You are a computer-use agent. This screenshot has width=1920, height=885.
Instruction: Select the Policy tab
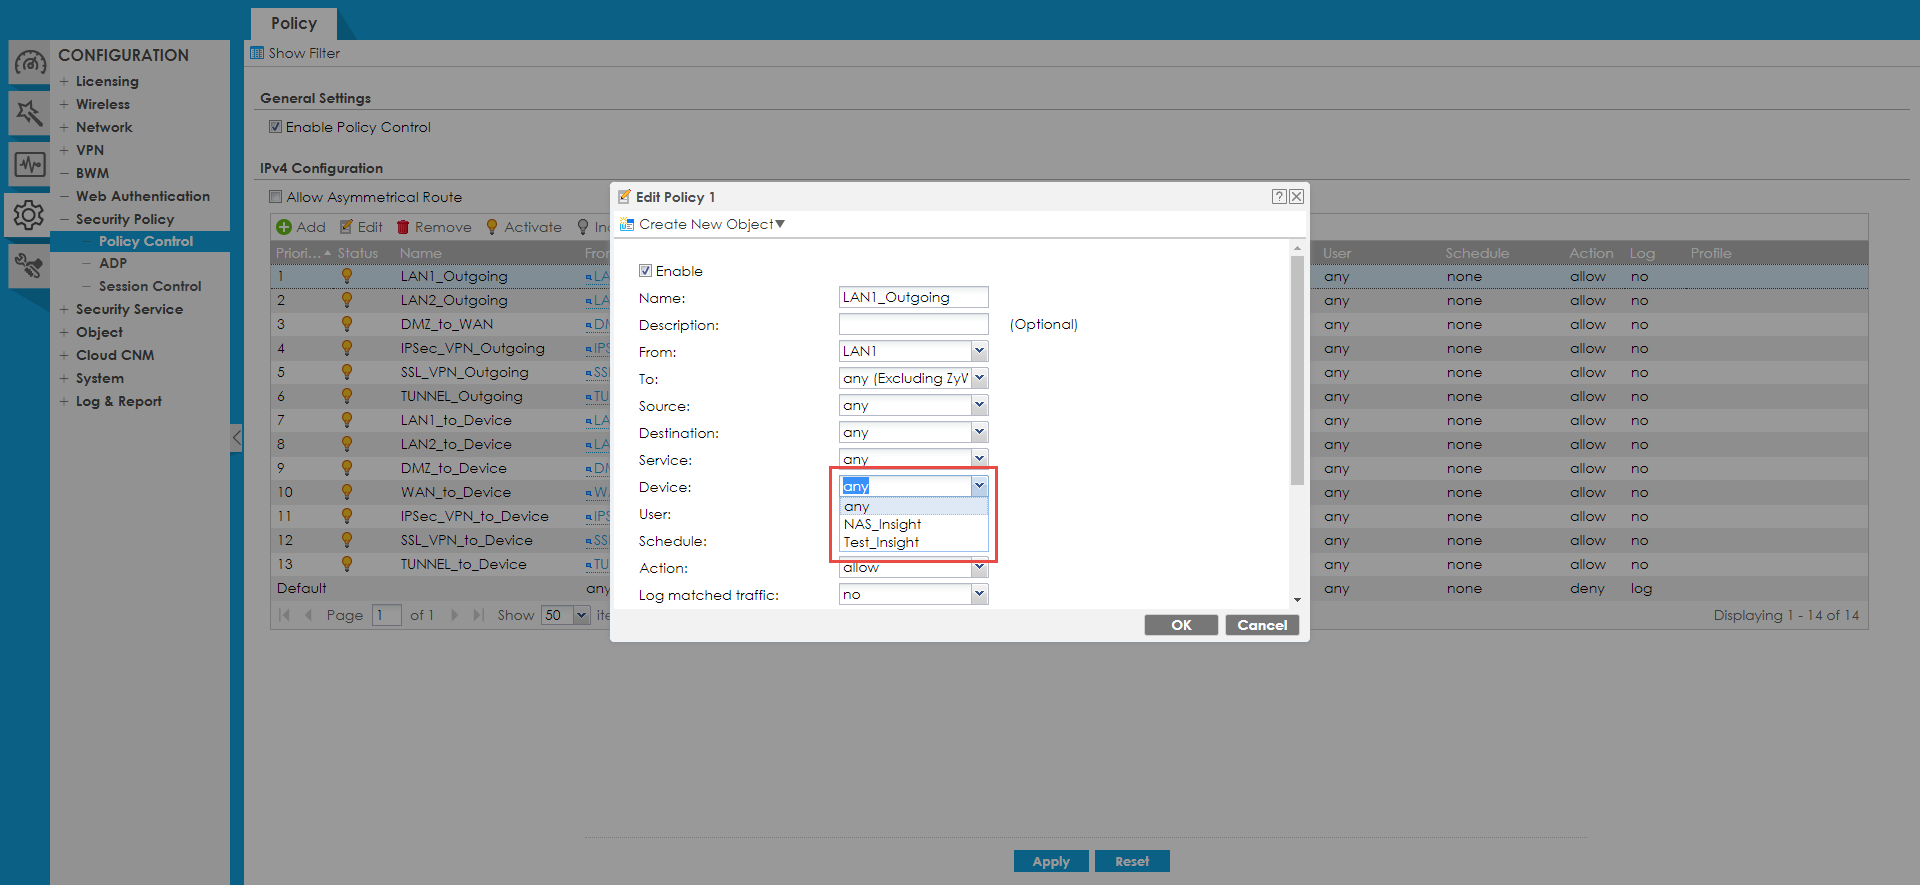coord(293,23)
